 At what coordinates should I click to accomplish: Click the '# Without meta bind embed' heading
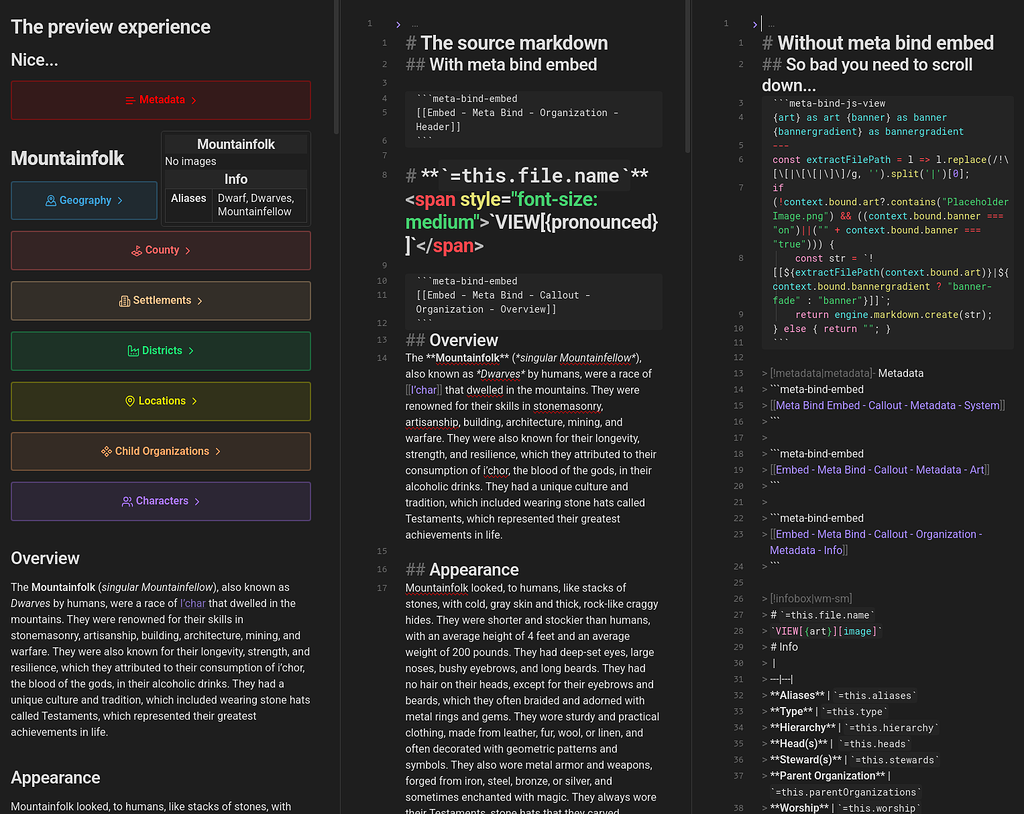pos(878,43)
